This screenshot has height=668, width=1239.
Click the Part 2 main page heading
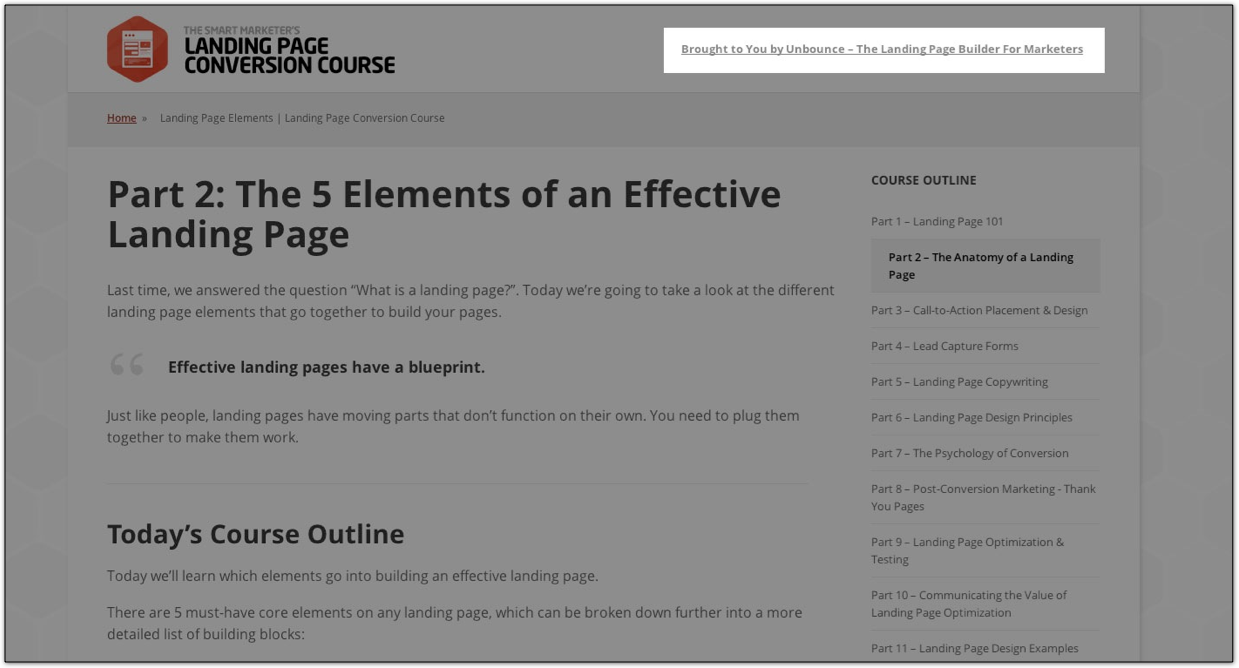pos(443,213)
